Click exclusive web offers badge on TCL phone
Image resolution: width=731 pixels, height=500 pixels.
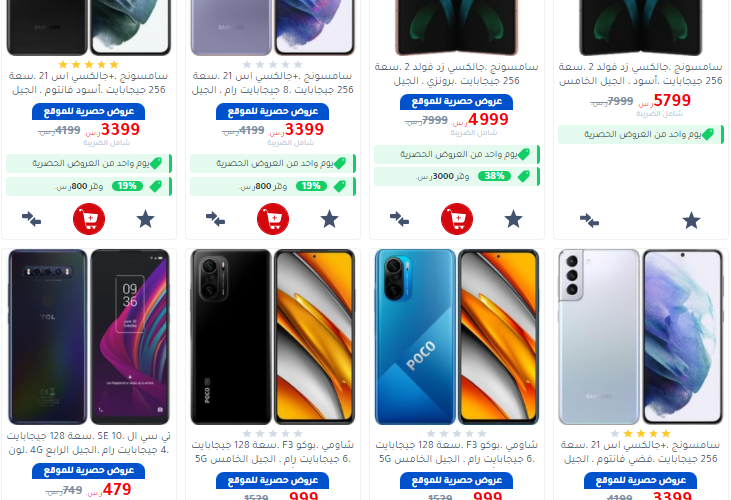click(x=89, y=471)
